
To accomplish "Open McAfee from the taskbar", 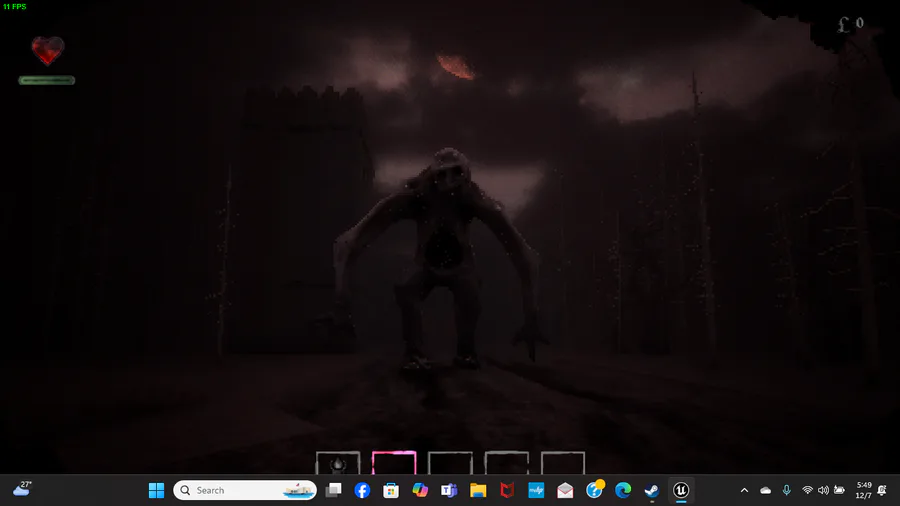I will pyautogui.click(x=507, y=491).
